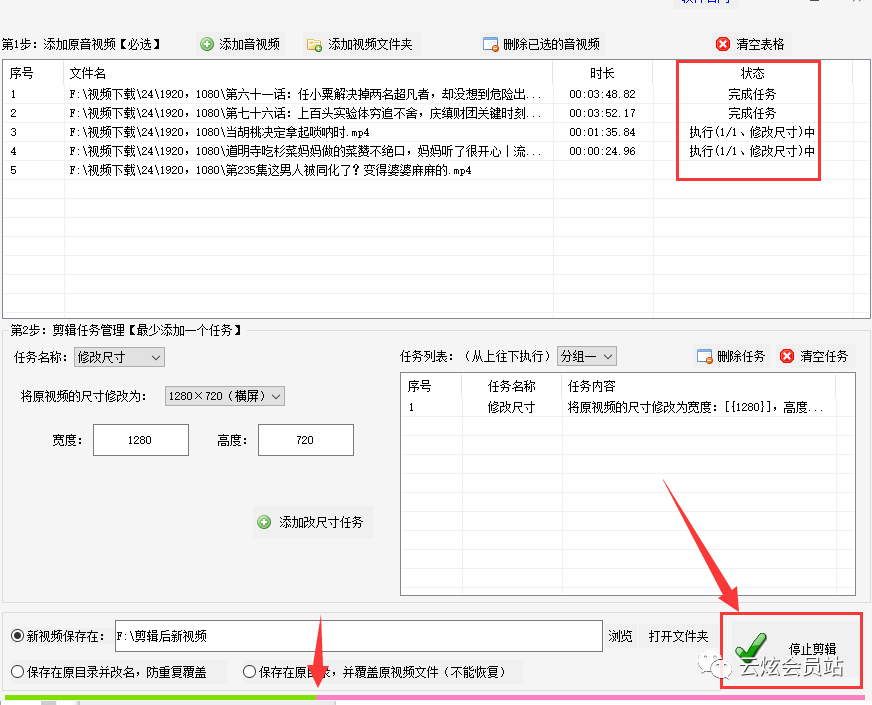Click 执行(1/1、修改尺寸)中 status of row 4

pyautogui.click(x=752, y=151)
